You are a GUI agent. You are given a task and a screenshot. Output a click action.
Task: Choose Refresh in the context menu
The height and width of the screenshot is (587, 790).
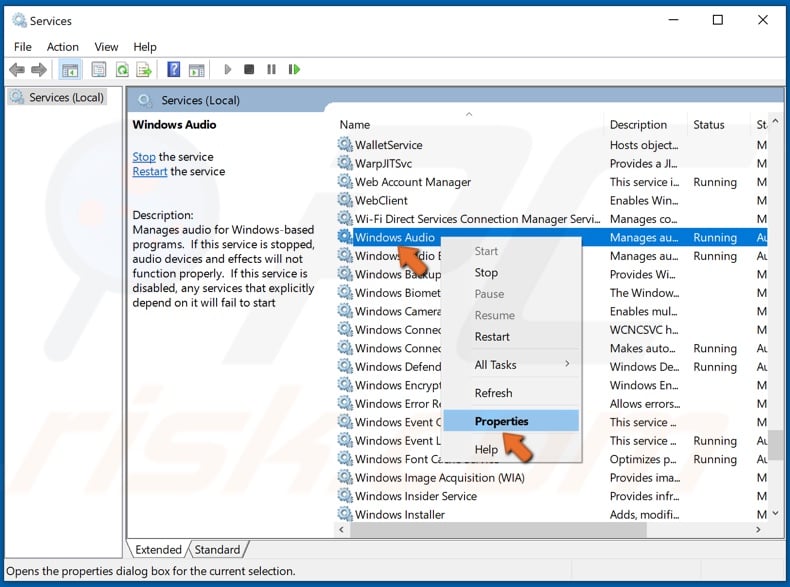pyautogui.click(x=511, y=393)
